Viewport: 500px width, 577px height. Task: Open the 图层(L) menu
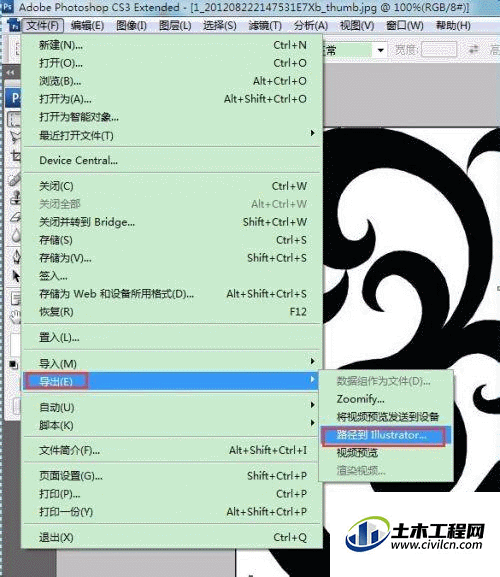pos(175,25)
